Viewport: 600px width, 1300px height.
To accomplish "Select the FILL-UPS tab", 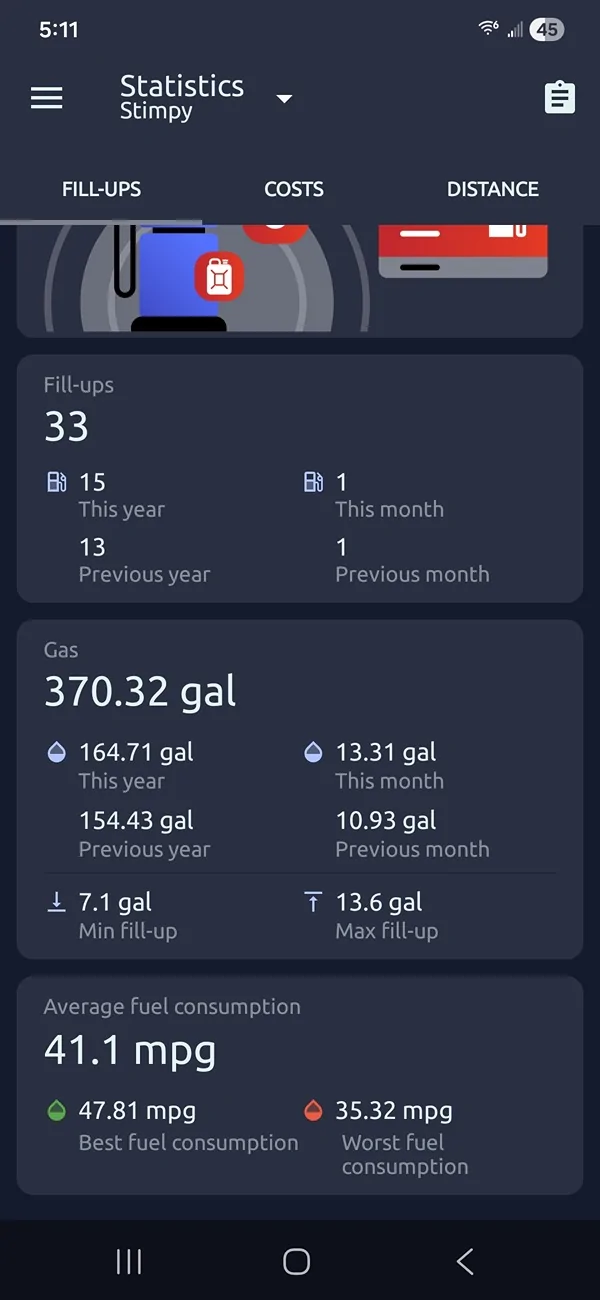I will coord(102,189).
